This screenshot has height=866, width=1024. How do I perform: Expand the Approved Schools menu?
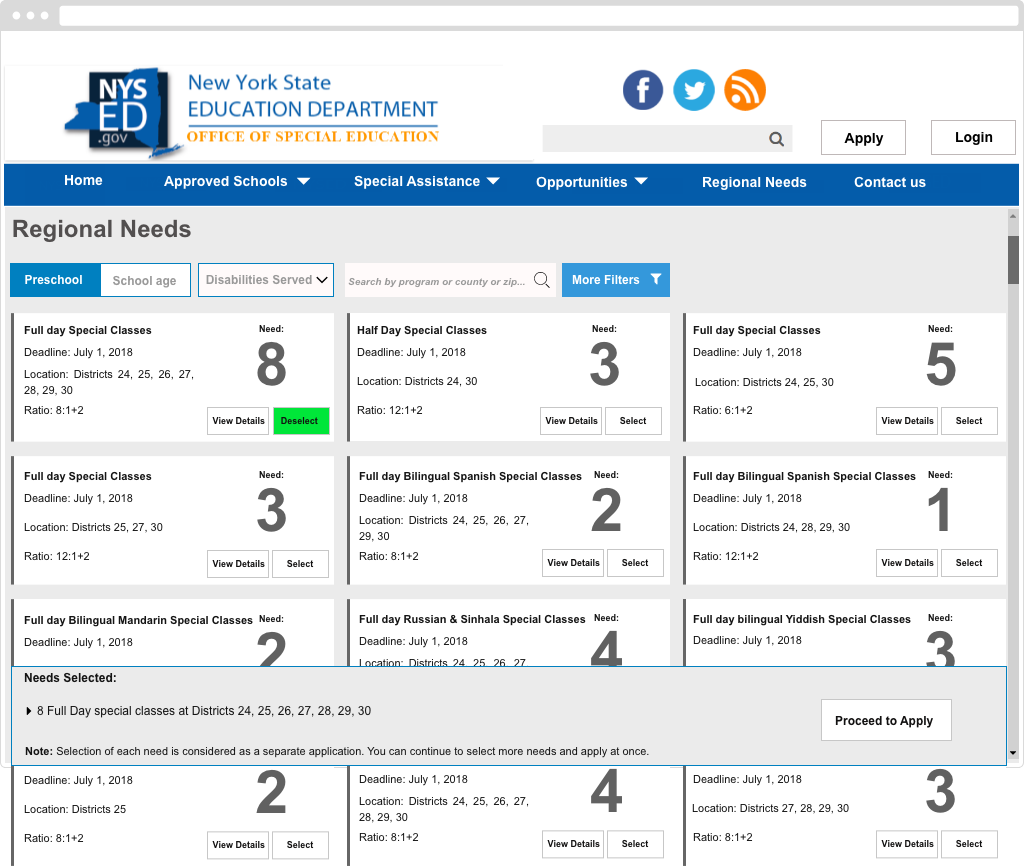(x=237, y=182)
